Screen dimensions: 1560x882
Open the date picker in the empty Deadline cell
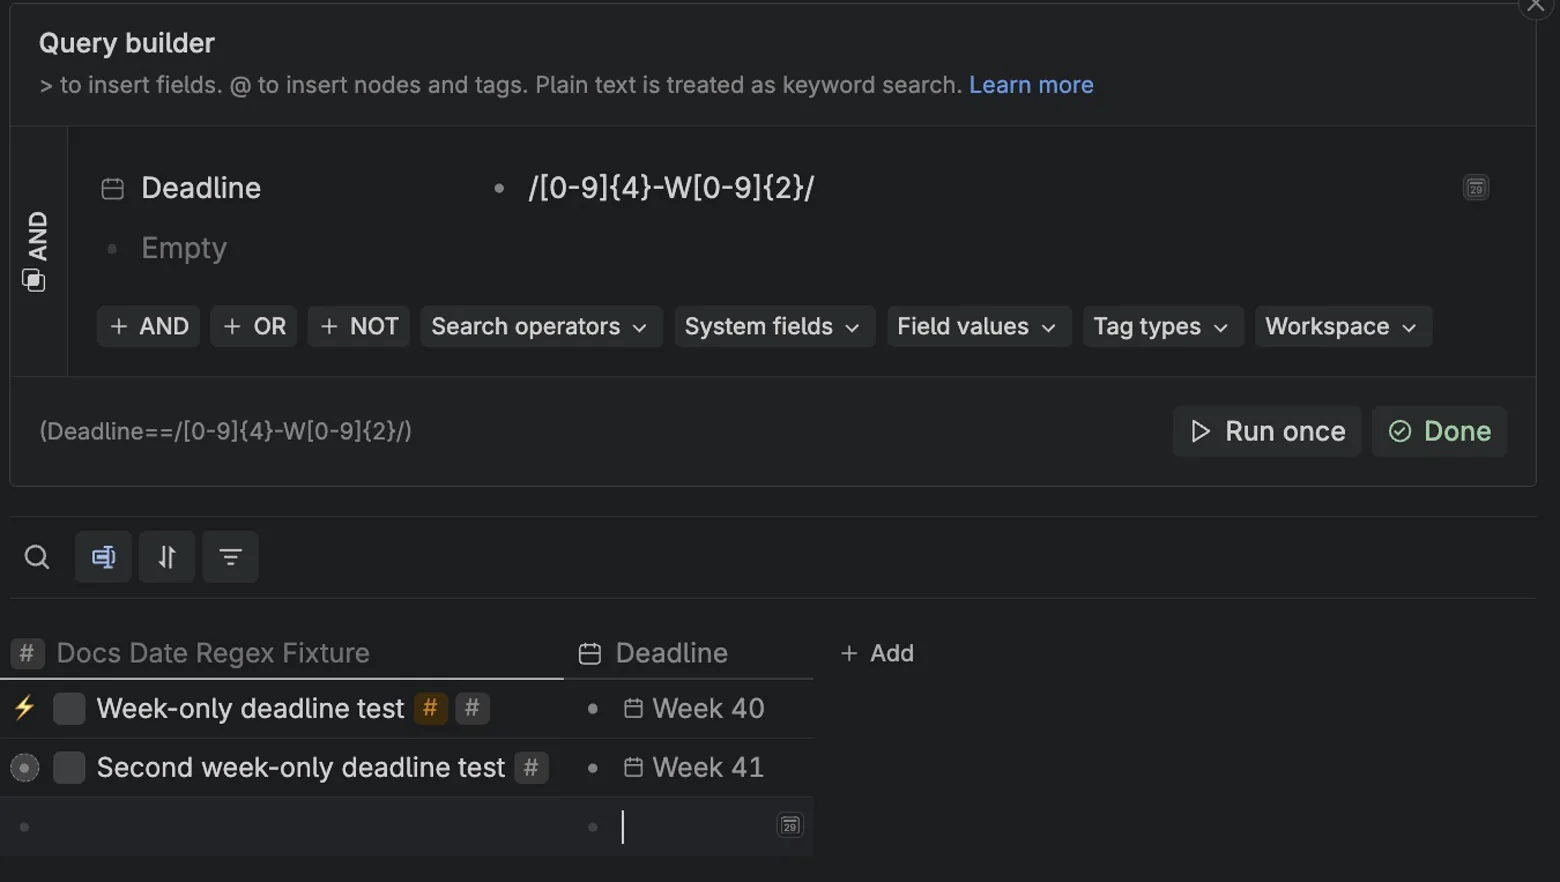pyautogui.click(x=790, y=826)
